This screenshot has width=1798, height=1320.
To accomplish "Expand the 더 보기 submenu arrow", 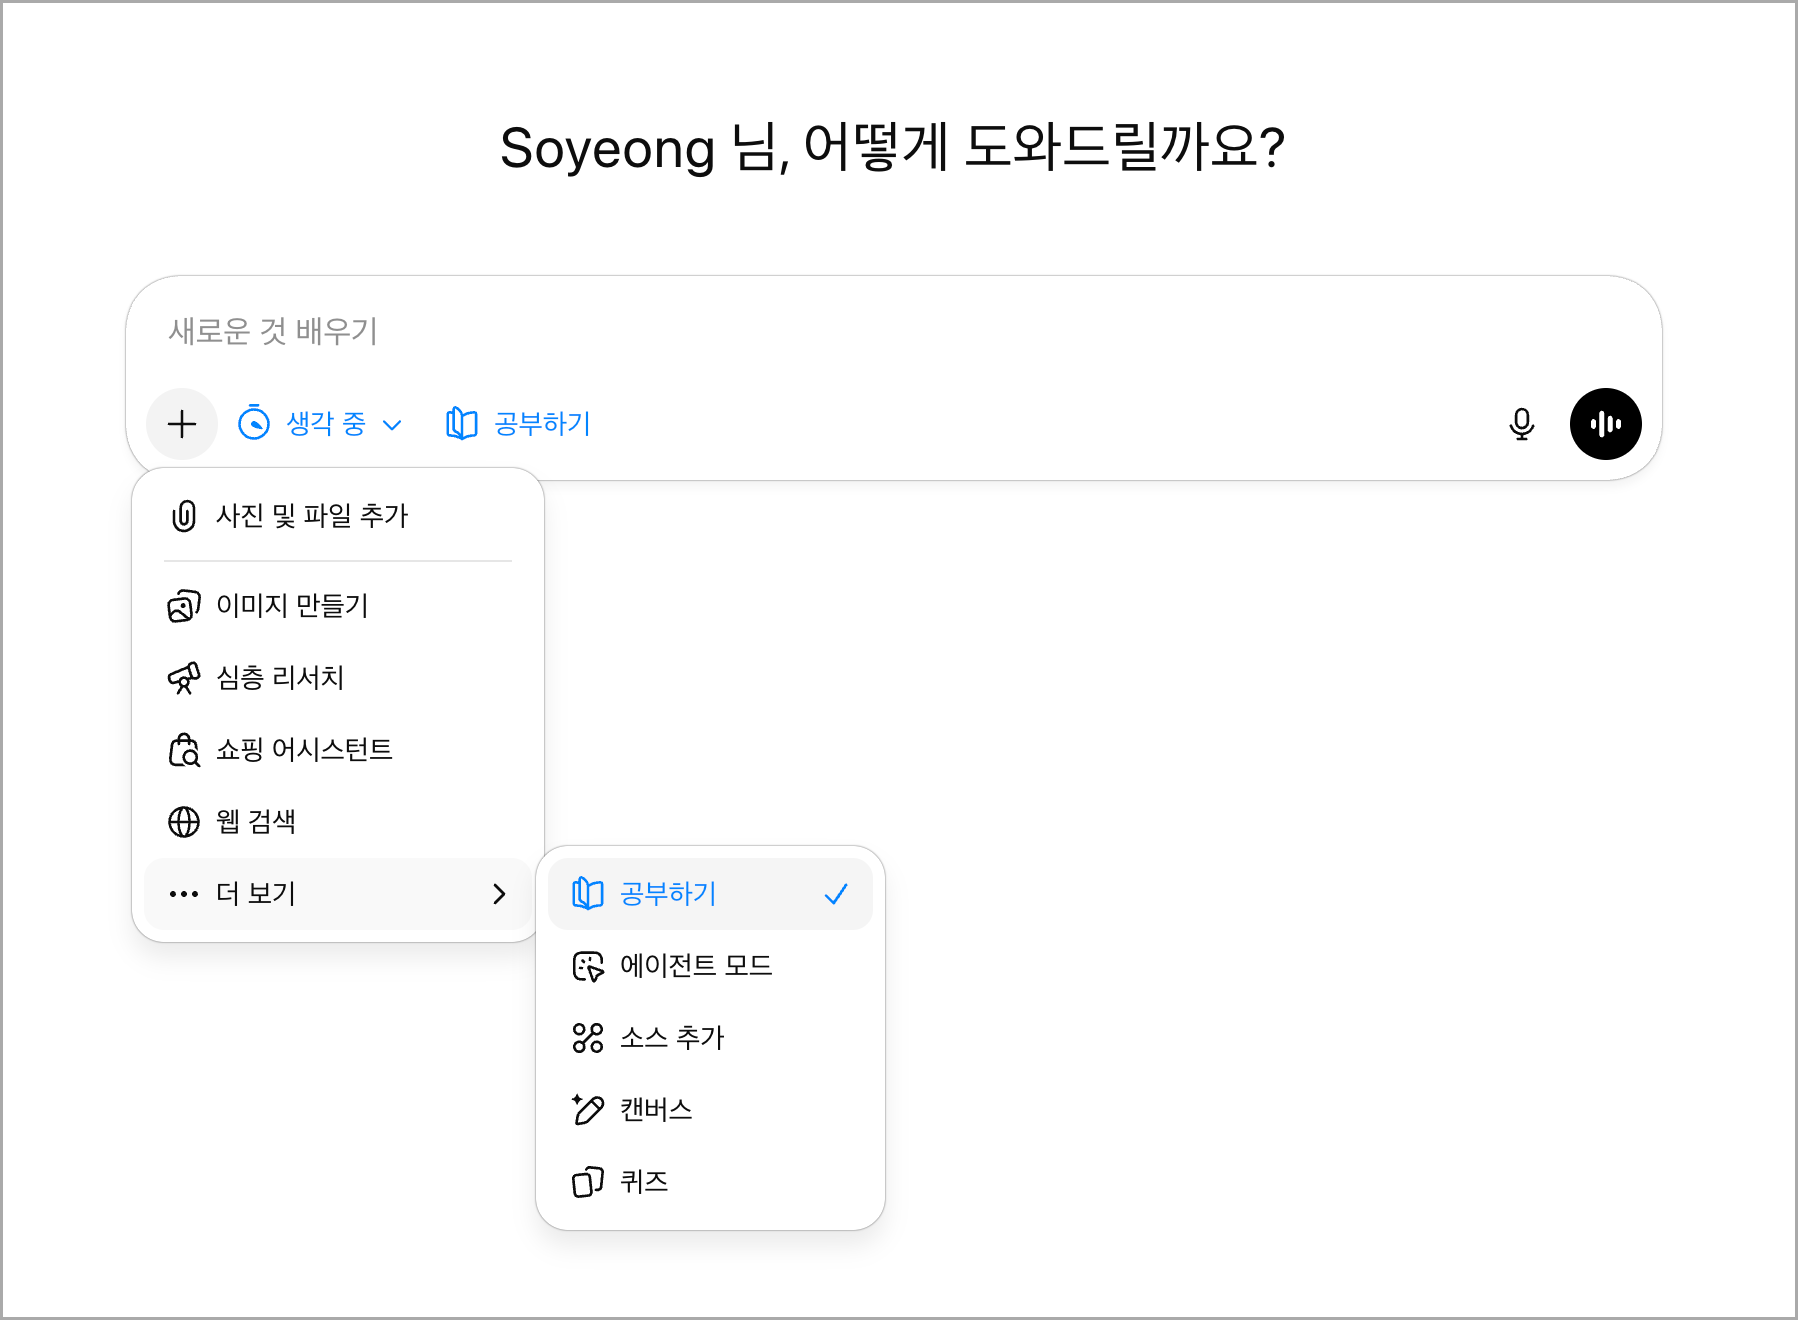I will (499, 894).
